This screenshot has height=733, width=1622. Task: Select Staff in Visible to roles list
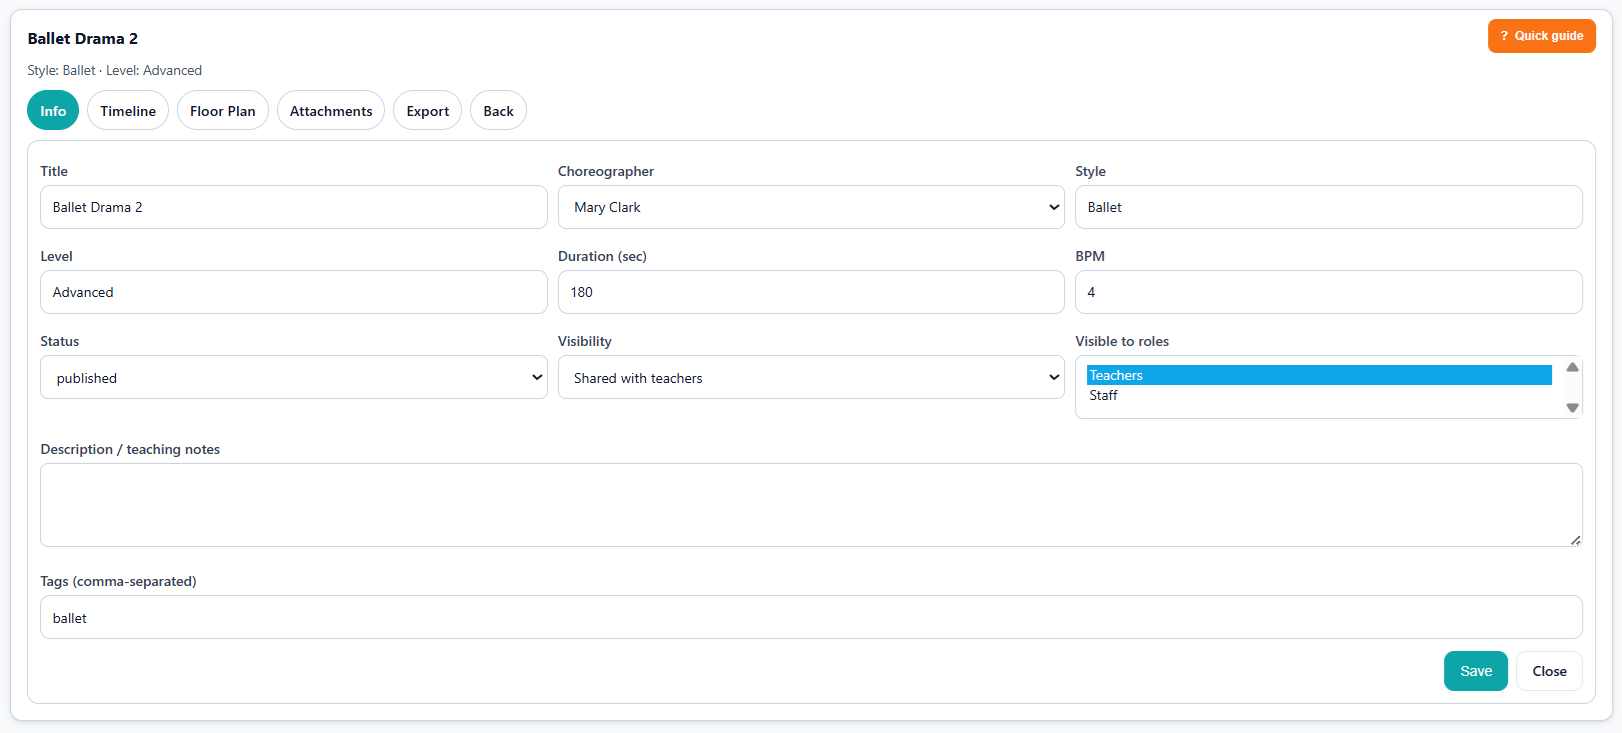(1317, 396)
